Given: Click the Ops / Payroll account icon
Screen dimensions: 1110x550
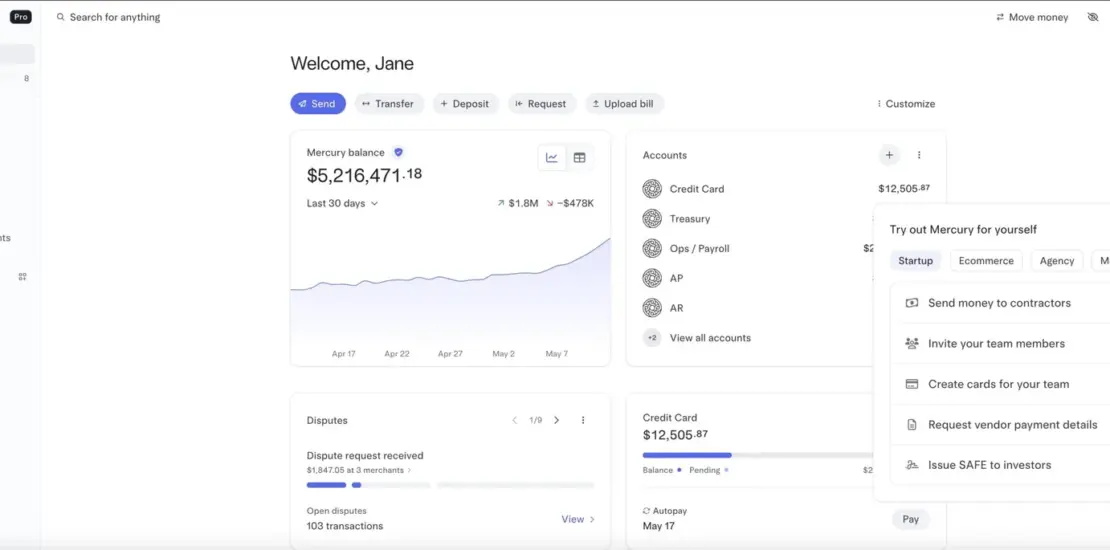Looking at the screenshot, I should coord(652,248).
